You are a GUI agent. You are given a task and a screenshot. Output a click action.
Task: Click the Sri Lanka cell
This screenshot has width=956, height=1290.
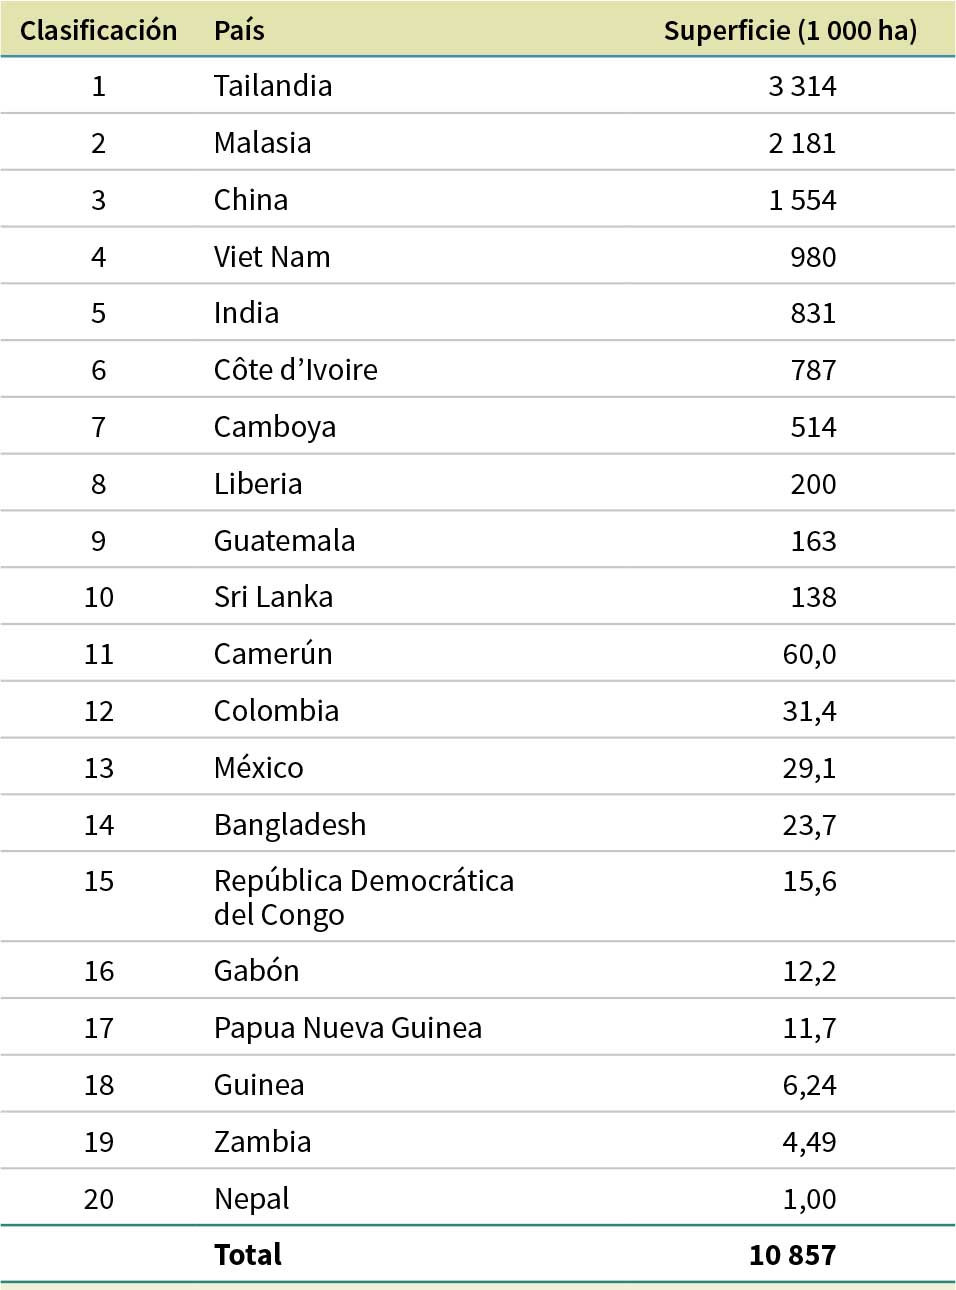click(273, 597)
